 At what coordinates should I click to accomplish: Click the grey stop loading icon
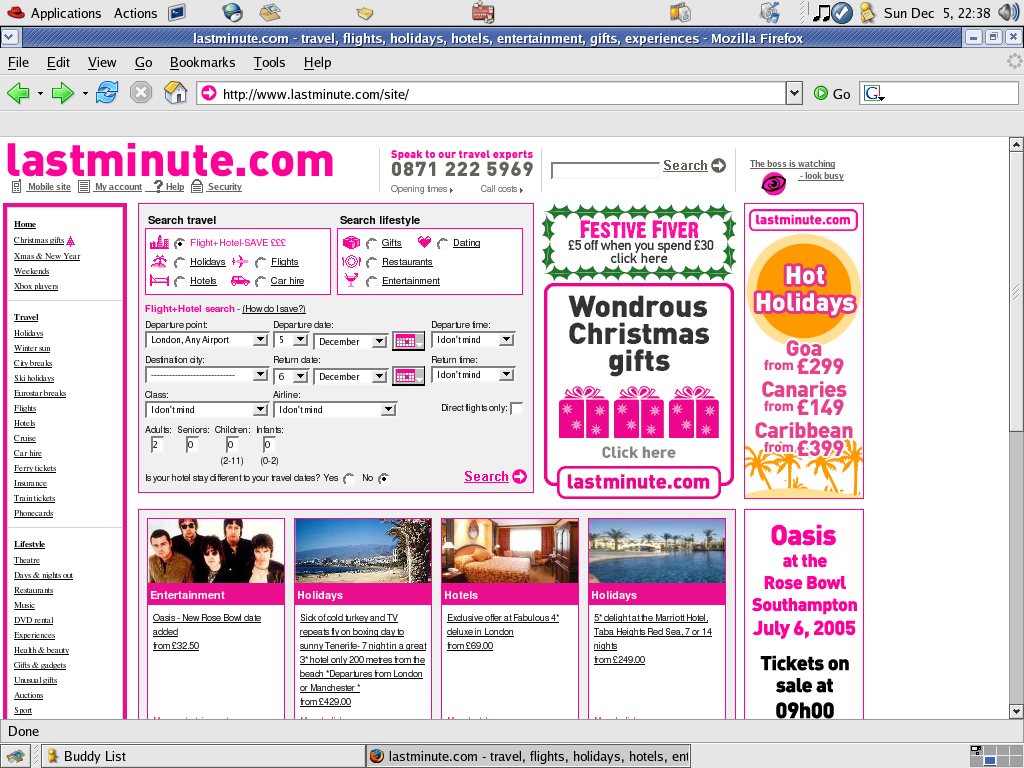(x=140, y=93)
